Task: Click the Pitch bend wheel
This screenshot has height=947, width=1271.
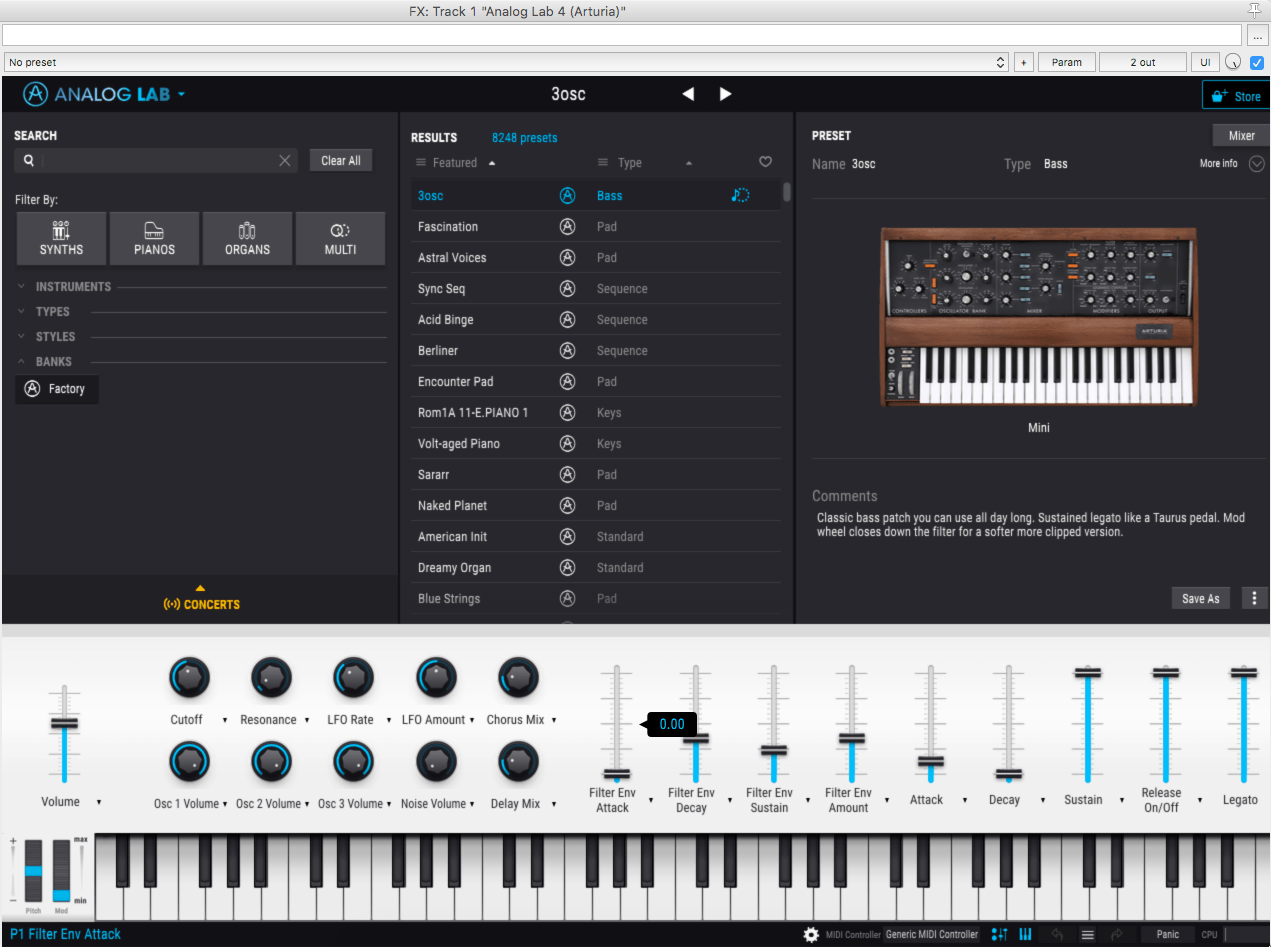Action: tap(34, 871)
